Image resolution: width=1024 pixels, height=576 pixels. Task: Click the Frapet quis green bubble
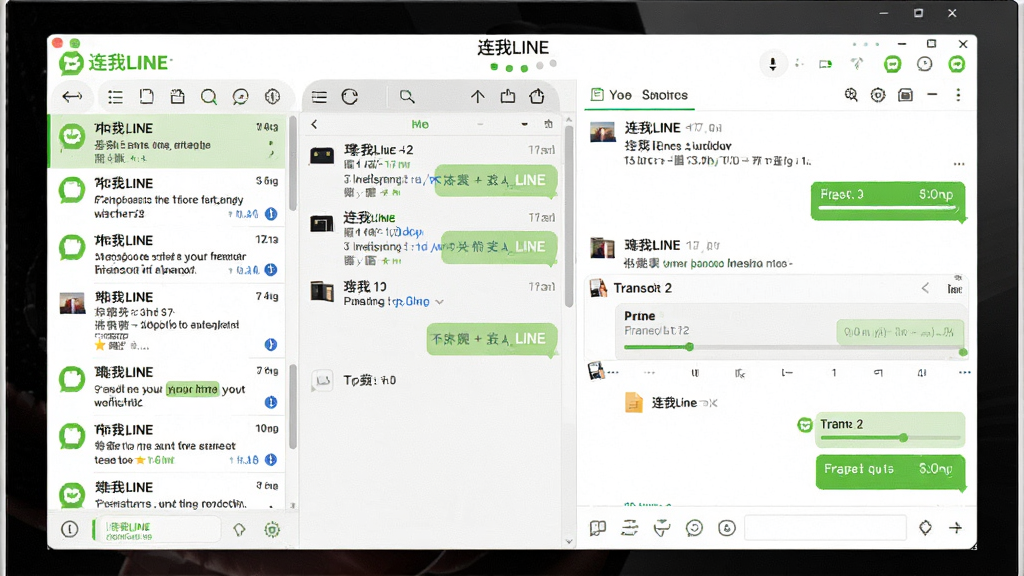click(x=890, y=472)
